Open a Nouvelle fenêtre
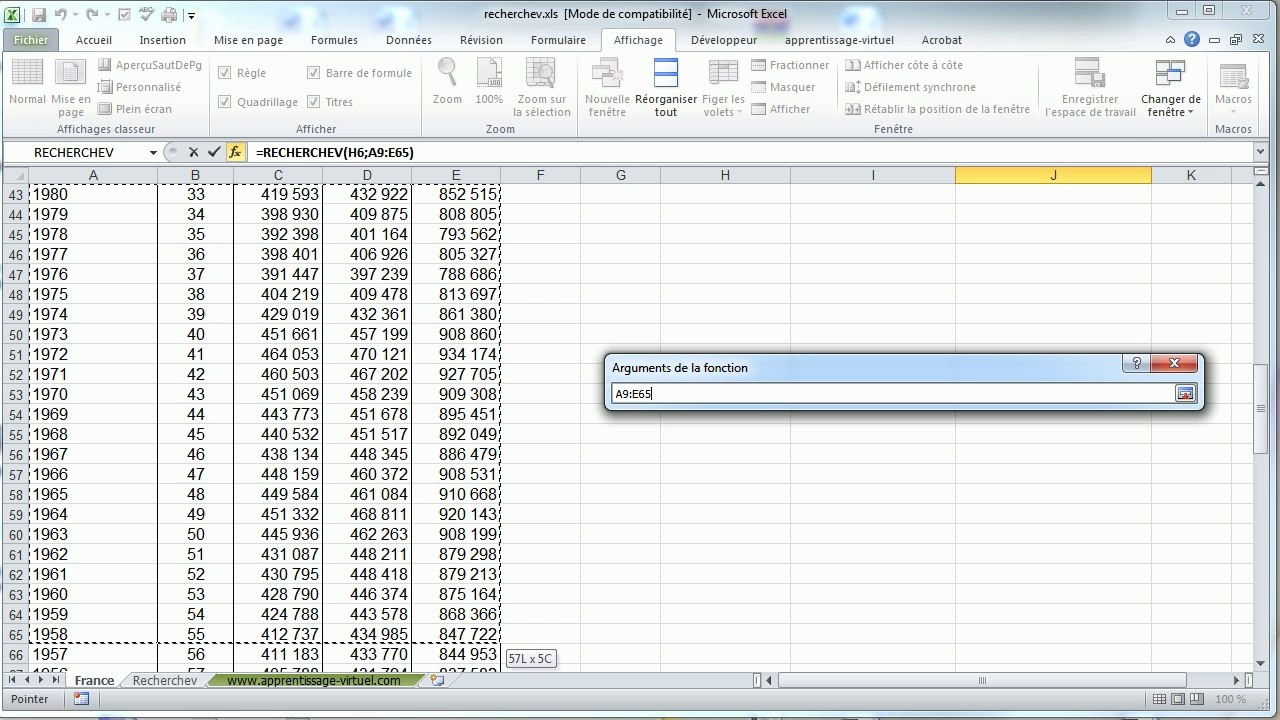Screen dimensions: 1280x720 [607, 88]
